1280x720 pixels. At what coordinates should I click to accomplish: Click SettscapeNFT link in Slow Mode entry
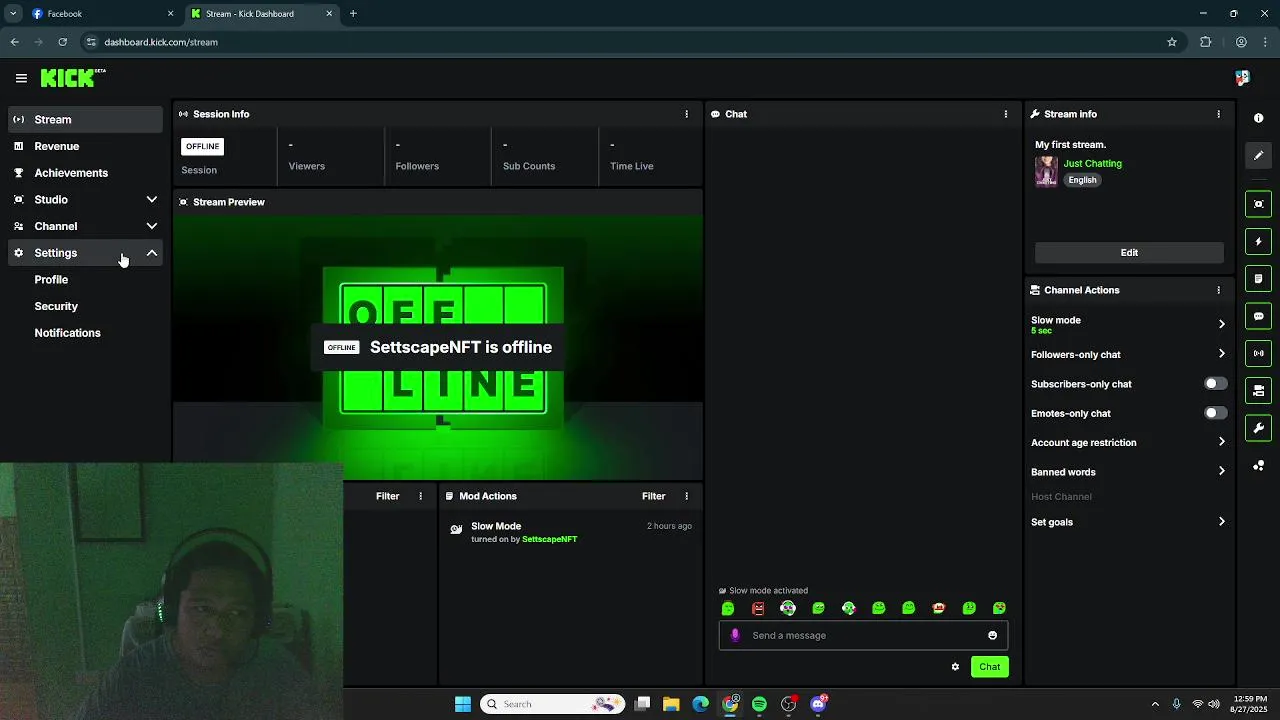(549, 539)
